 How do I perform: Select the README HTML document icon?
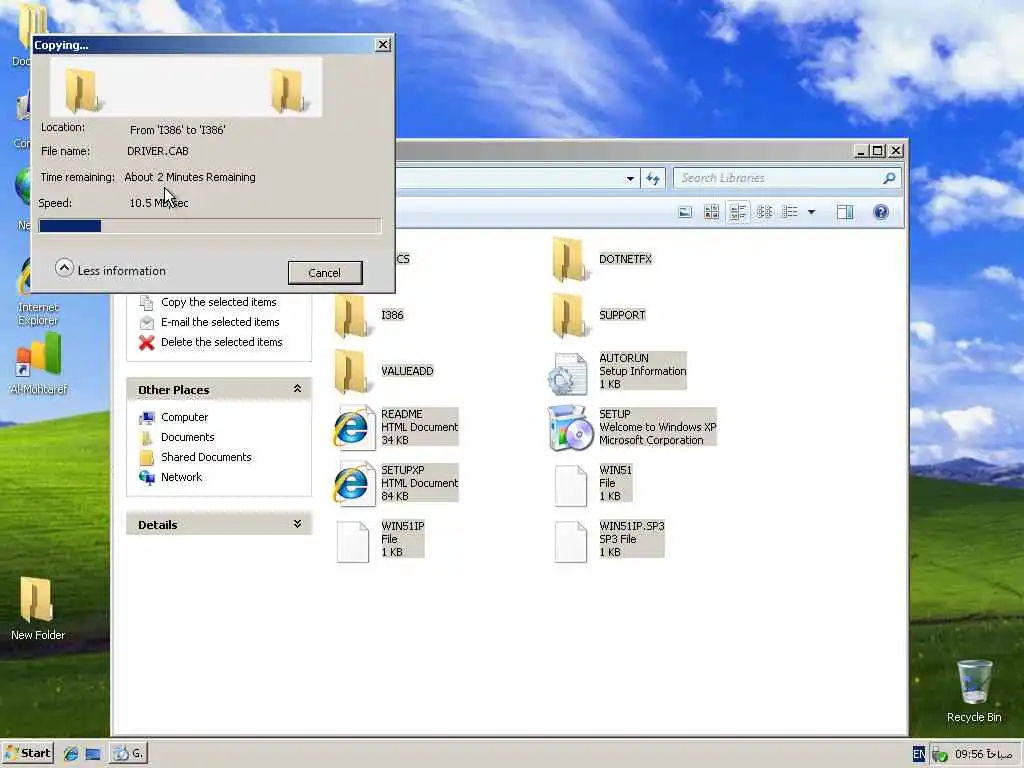(353, 428)
